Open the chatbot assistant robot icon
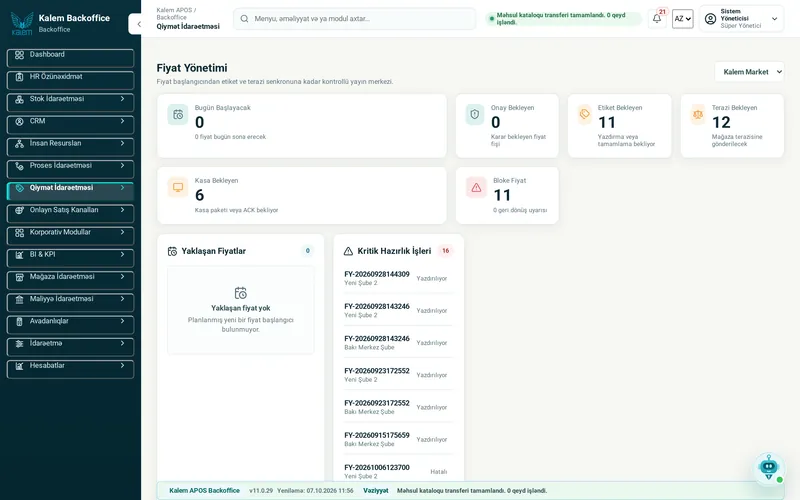 click(x=768, y=467)
